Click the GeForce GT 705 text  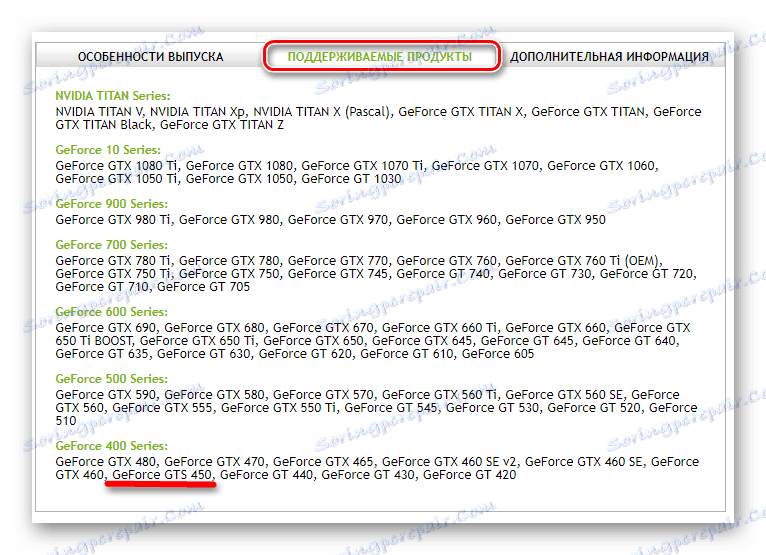(x=203, y=287)
